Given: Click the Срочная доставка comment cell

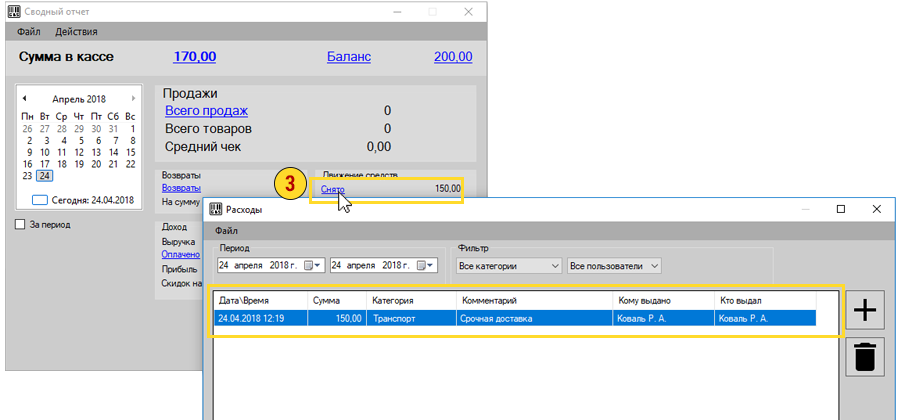Looking at the screenshot, I should click(535, 318).
